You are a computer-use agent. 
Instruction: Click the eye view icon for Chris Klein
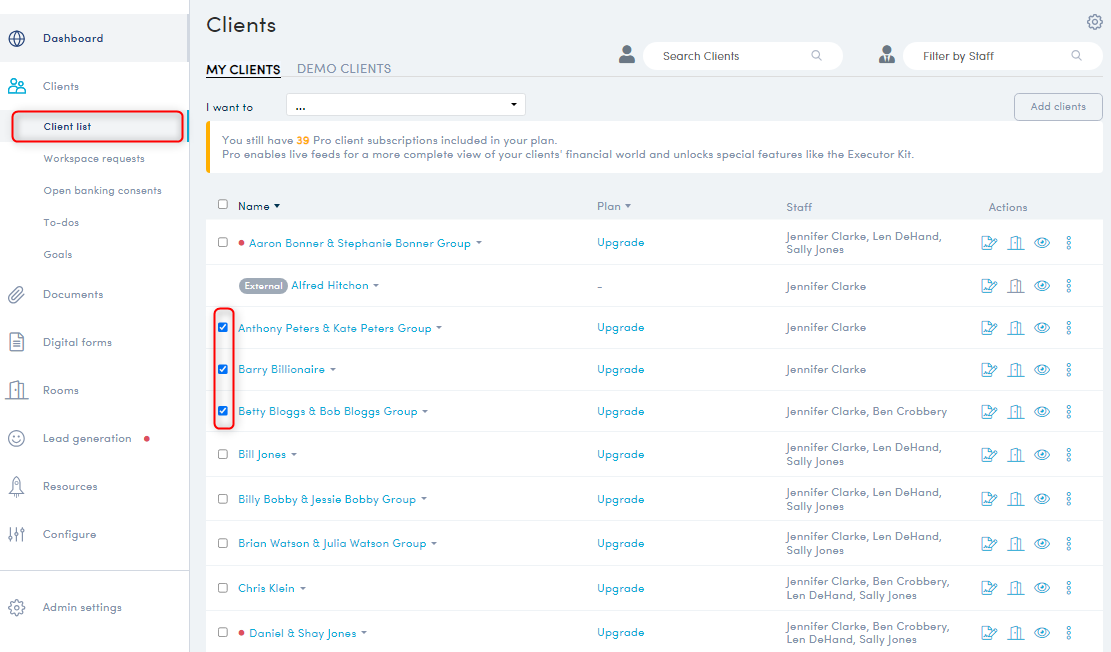(1042, 589)
